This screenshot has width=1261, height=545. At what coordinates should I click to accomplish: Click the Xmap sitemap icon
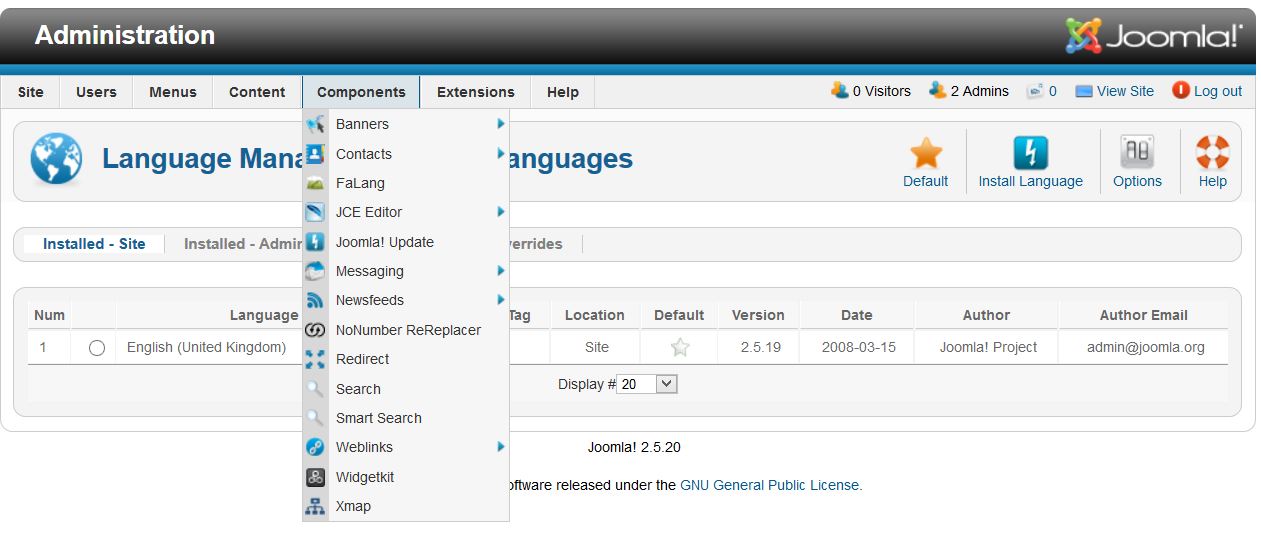[315, 506]
